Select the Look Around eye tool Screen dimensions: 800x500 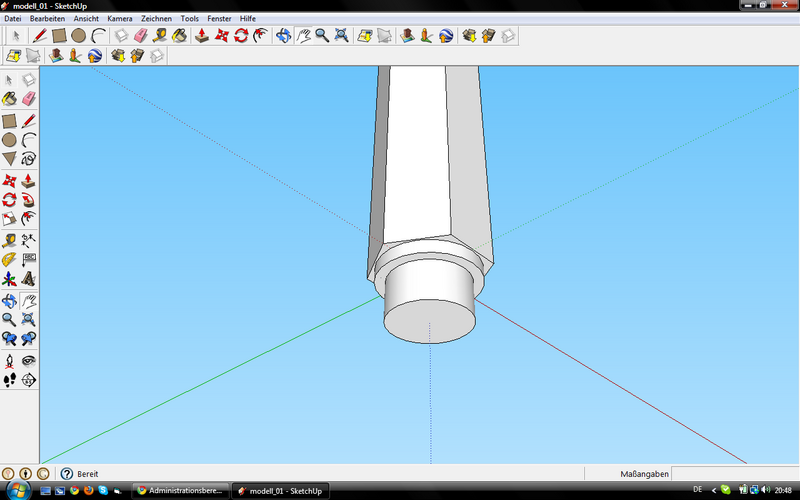pos(29,360)
